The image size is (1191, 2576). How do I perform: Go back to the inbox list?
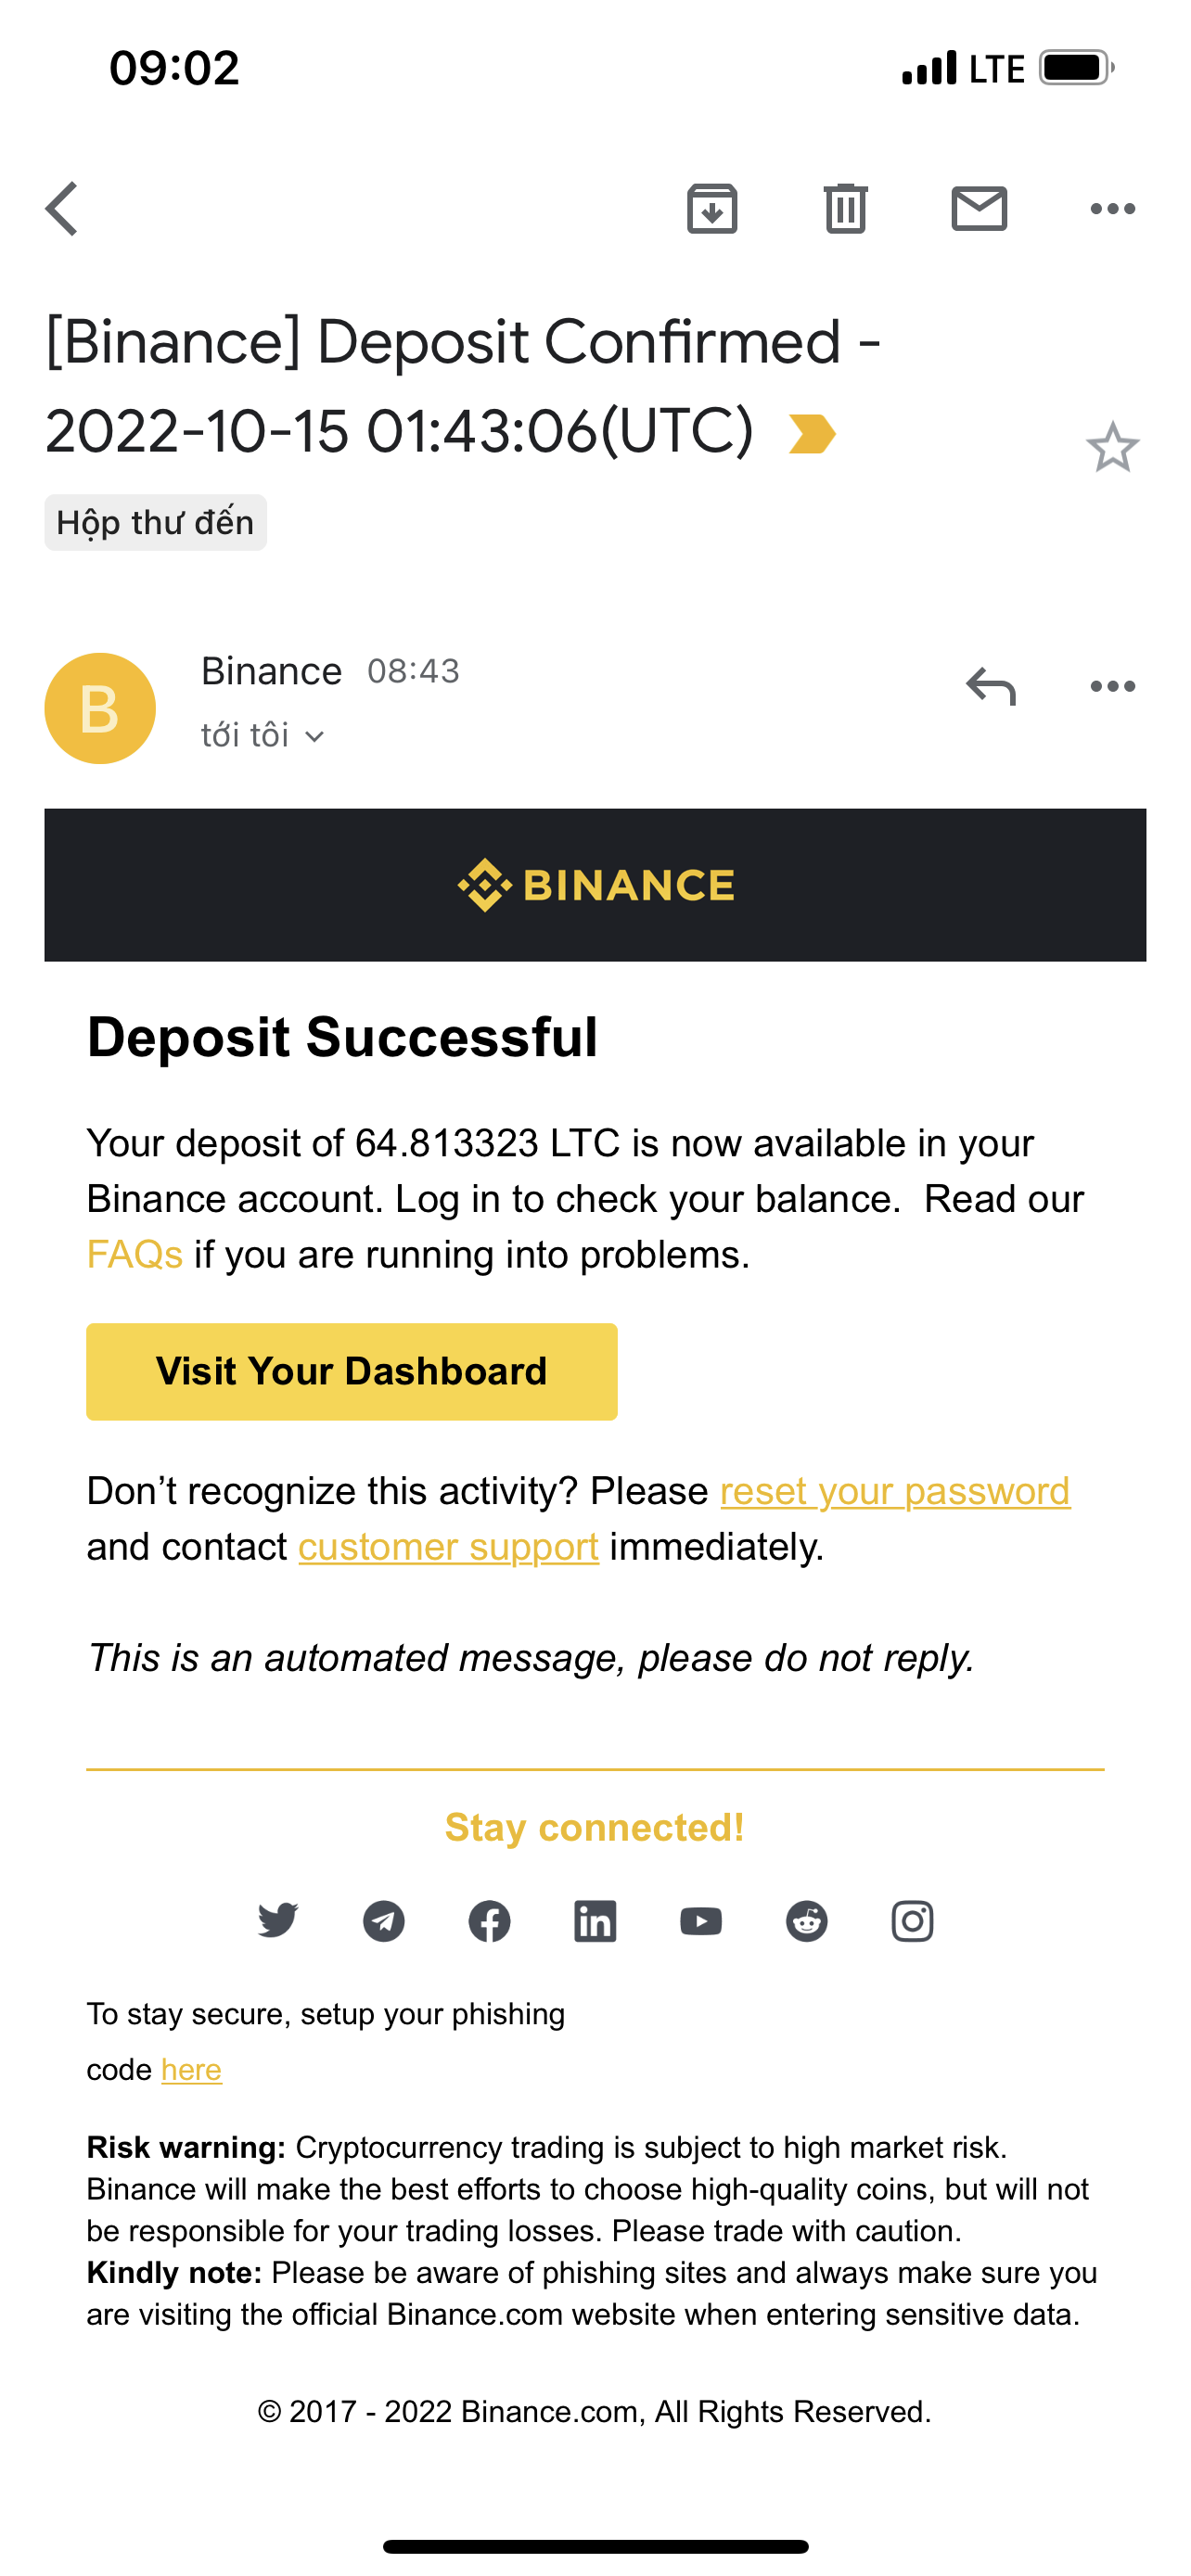(x=62, y=209)
